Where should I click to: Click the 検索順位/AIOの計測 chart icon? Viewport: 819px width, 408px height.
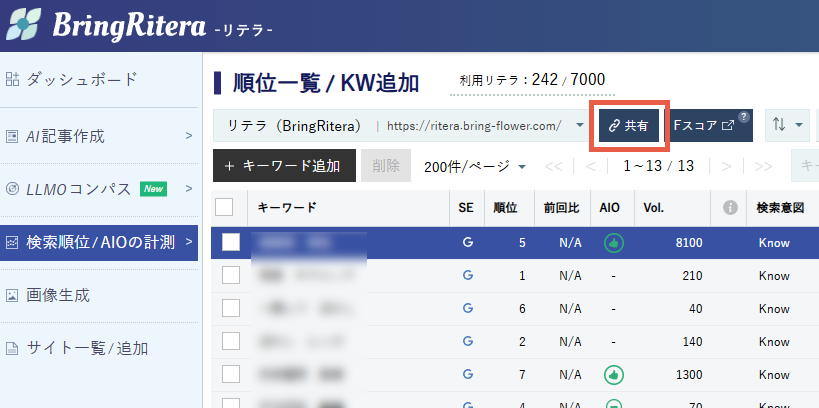coord(12,242)
